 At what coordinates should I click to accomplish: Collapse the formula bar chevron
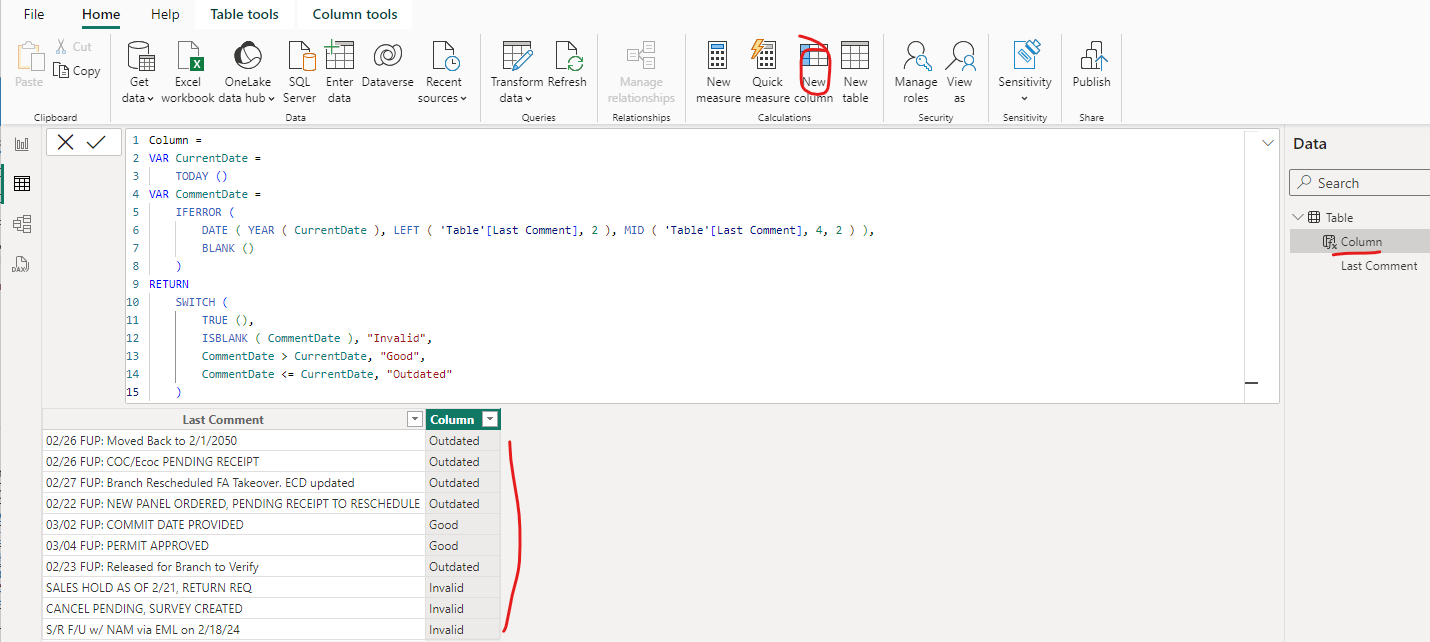(x=1268, y=143)
